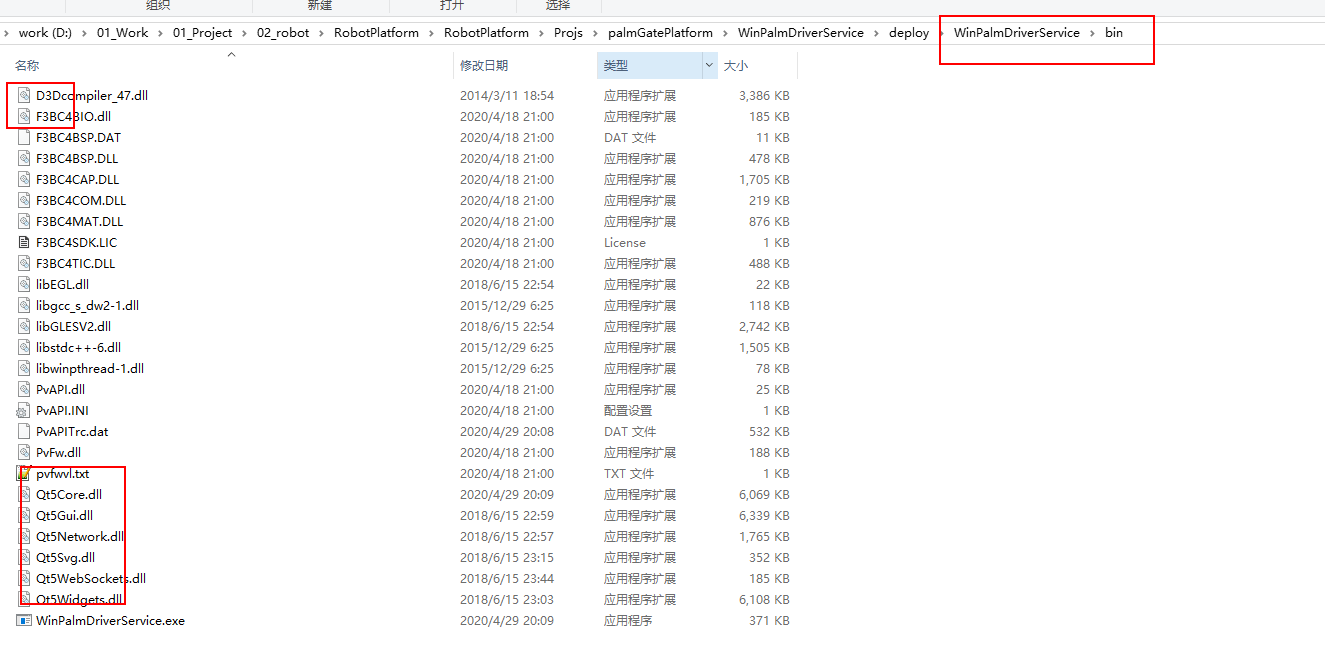Click the PvAPI.dll file icon
The width and height of the screenshot is (1325, 660).
coord(25,389)
